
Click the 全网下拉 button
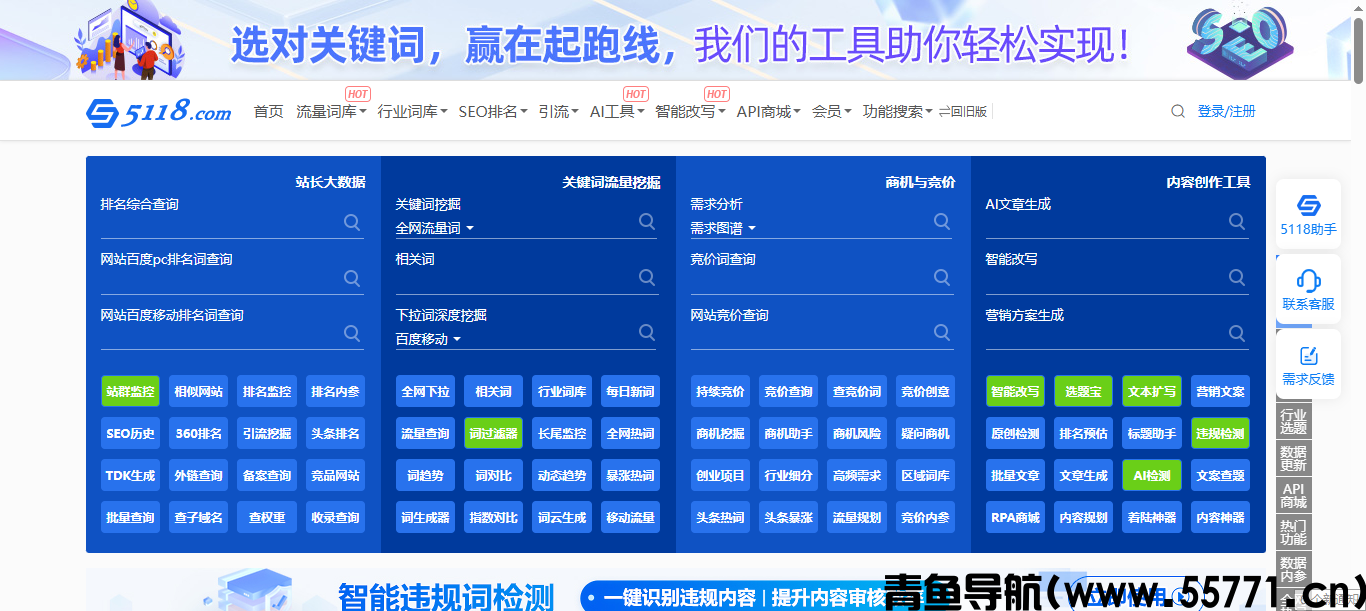[x=425, y=391]
